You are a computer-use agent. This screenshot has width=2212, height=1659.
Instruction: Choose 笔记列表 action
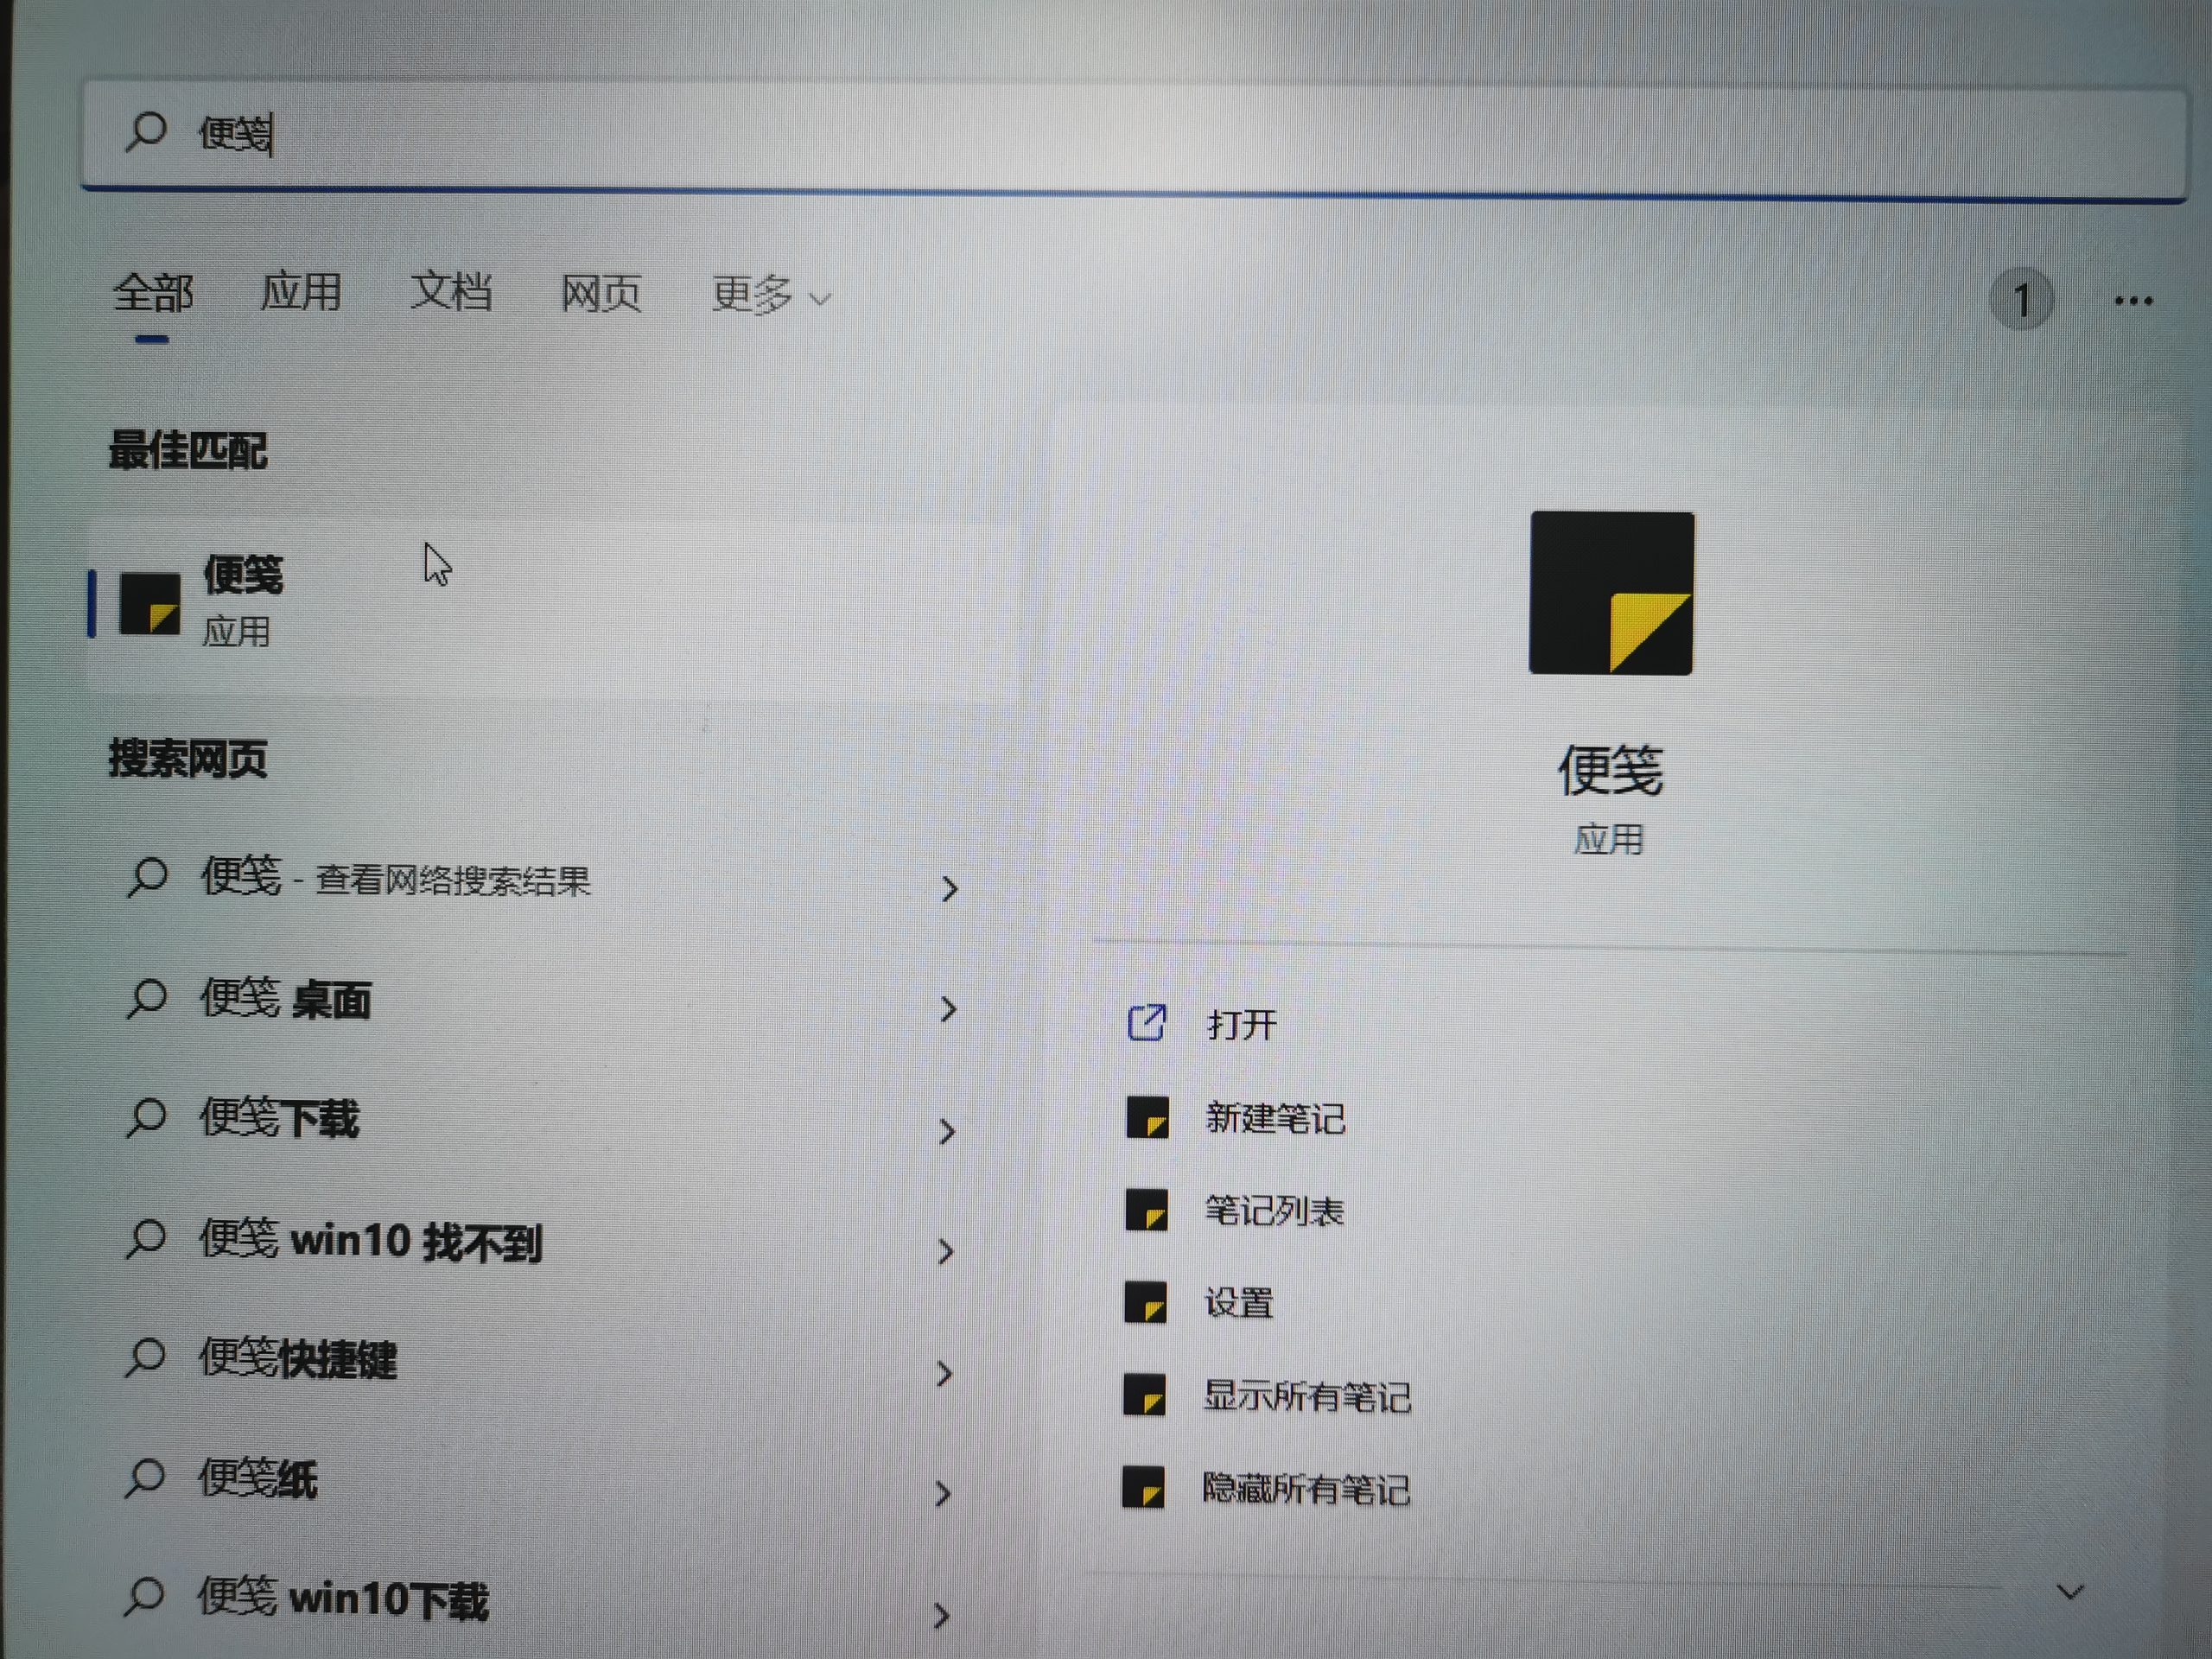pos(1274,1211)
